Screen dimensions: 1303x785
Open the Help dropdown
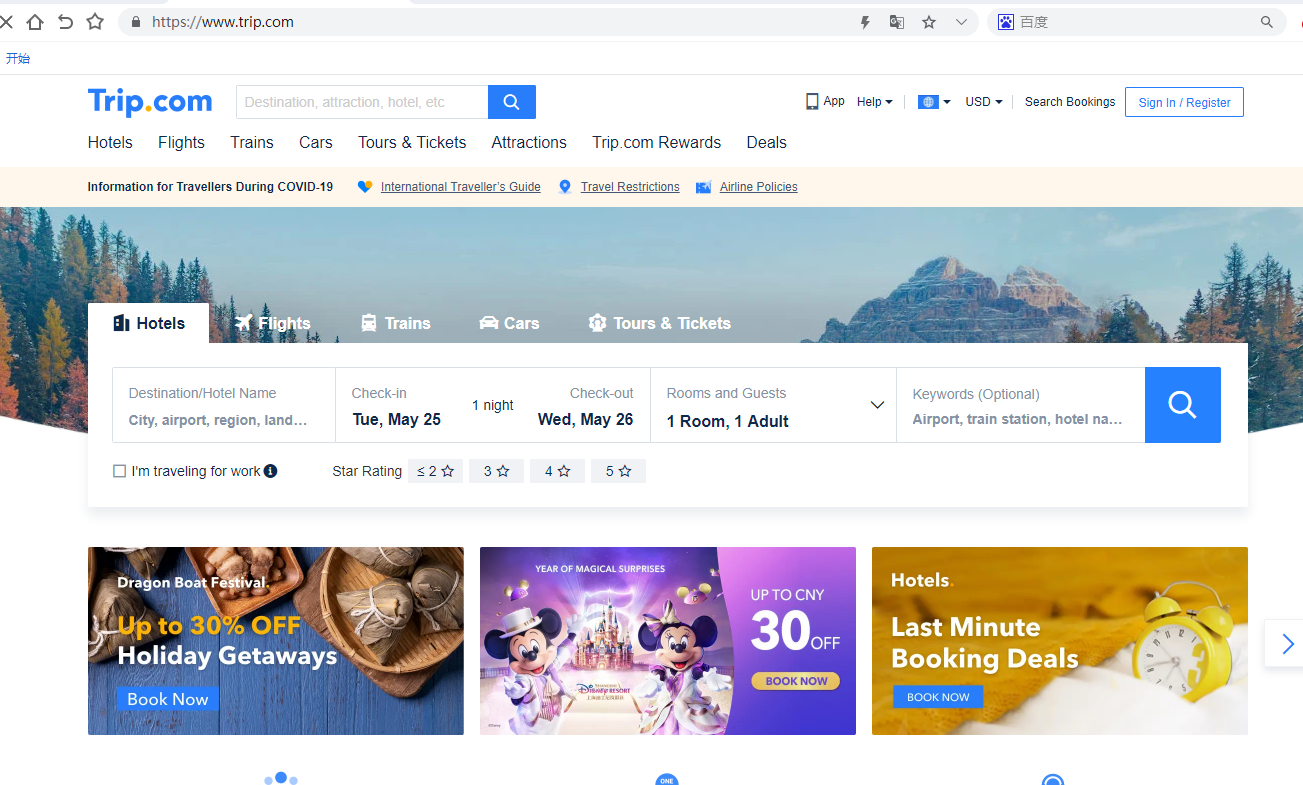pyautogui.click(x=875, y=102)
